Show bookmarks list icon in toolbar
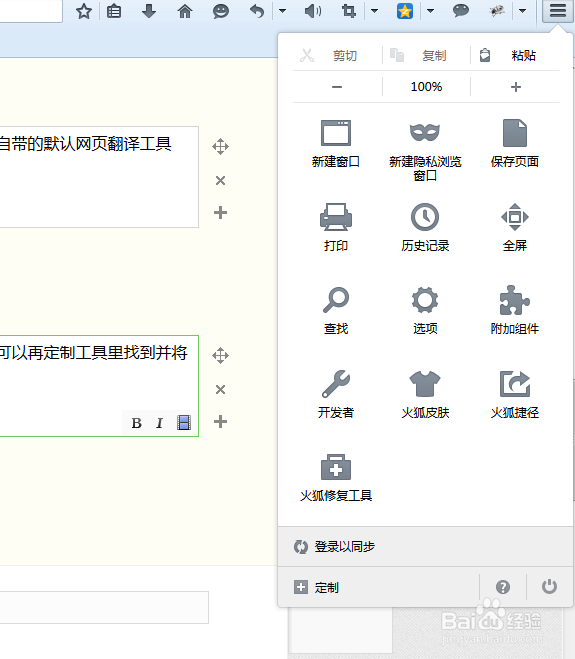 [114, 11]
